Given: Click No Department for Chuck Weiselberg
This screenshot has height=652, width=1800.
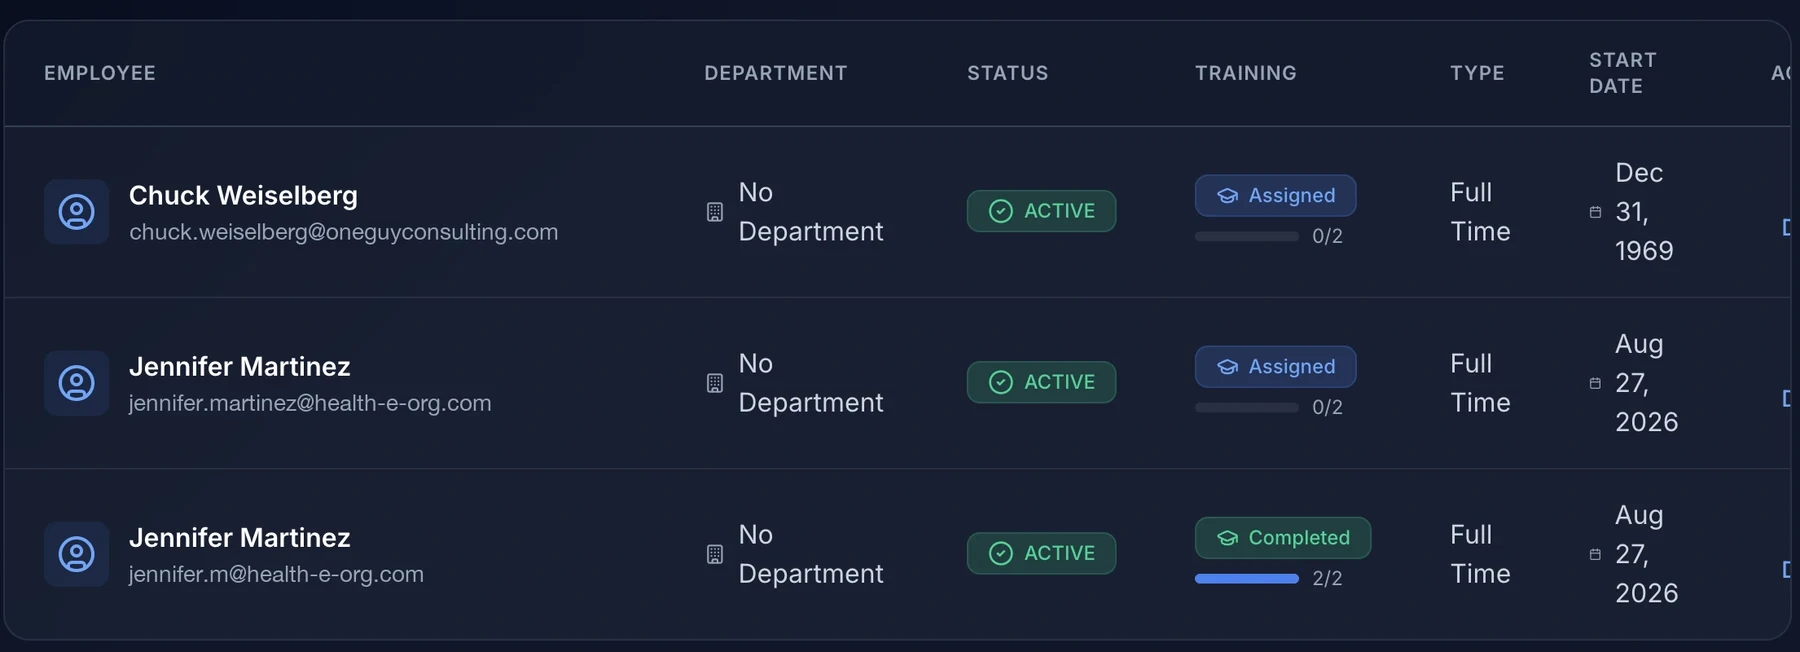Looking at the screenshot, I should coord(811,212).
